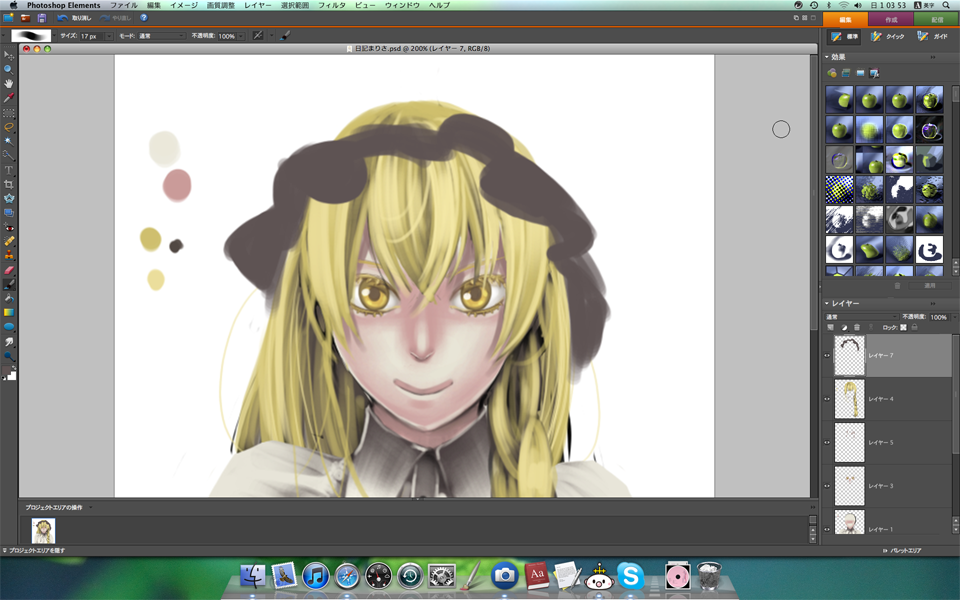Select the Move tool in the toolbox
Image resolution: width=960 pixels, height=600 pixels.
[x=9, y=56]
